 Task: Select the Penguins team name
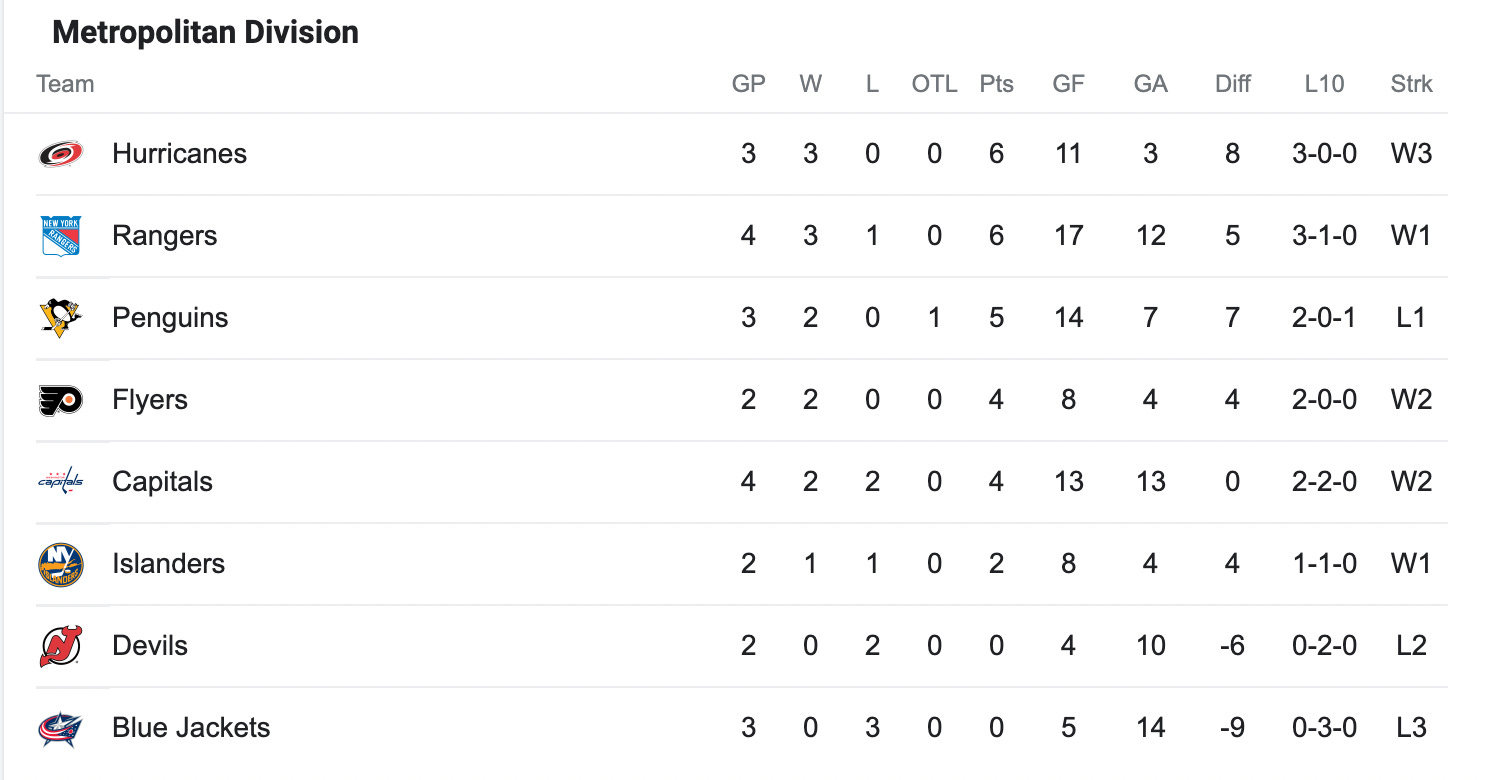[x=170, y=317]
